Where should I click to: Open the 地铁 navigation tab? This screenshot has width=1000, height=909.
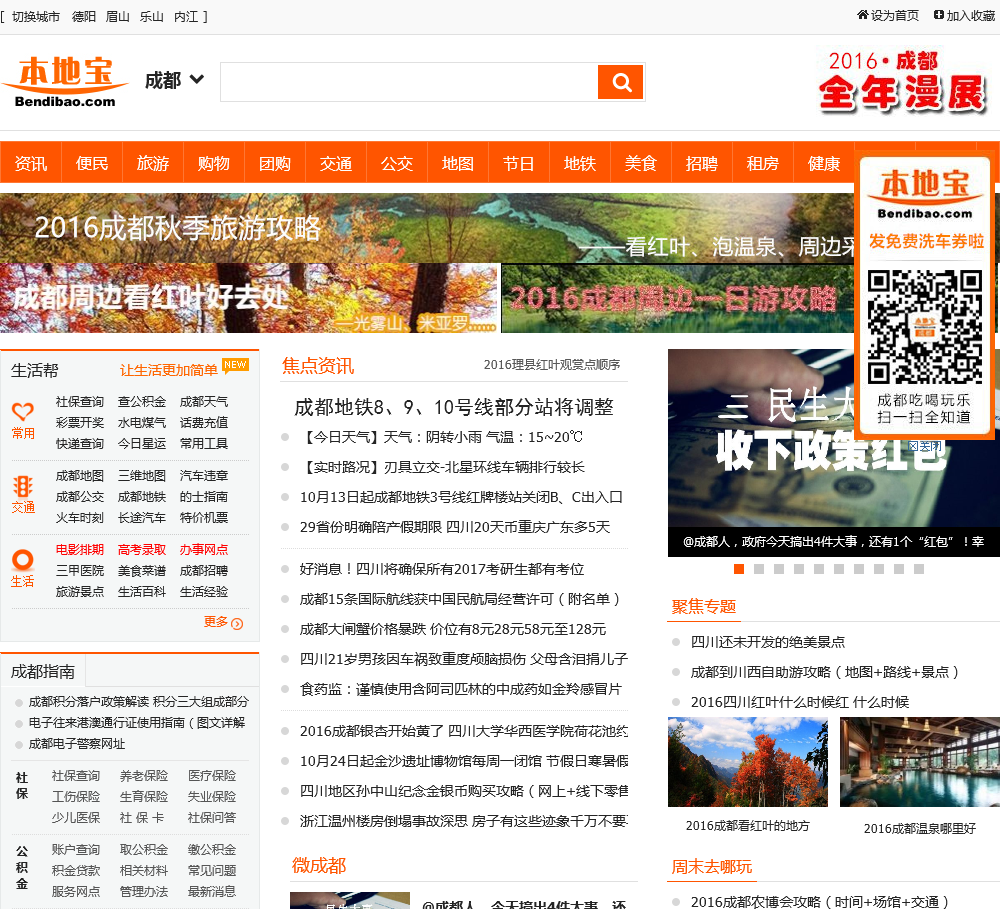tap(580, 163)
